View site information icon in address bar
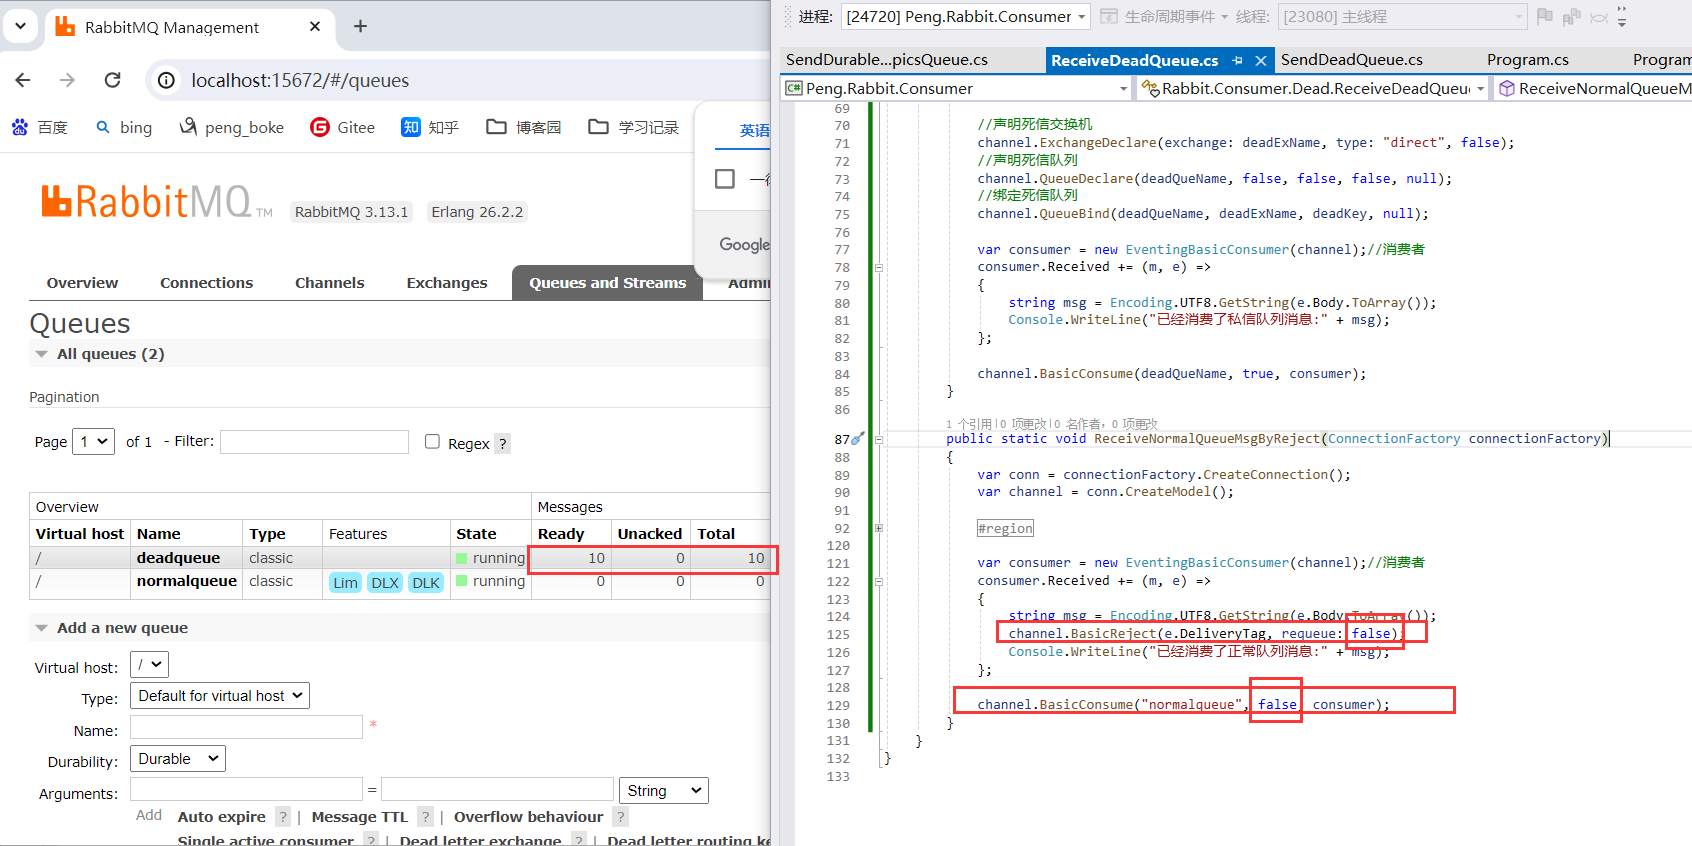The width and height of the screenshot is (1692, 846). click(167, 80)
